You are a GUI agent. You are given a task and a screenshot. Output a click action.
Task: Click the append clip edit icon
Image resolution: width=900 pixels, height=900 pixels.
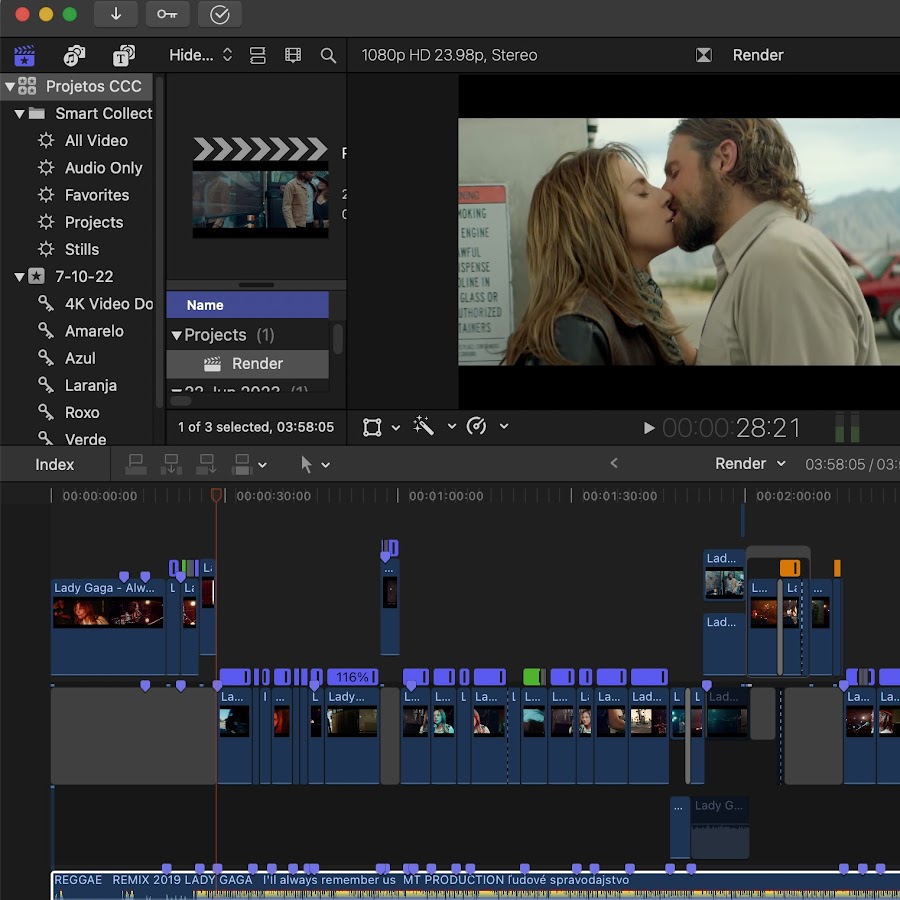[206, 464]
